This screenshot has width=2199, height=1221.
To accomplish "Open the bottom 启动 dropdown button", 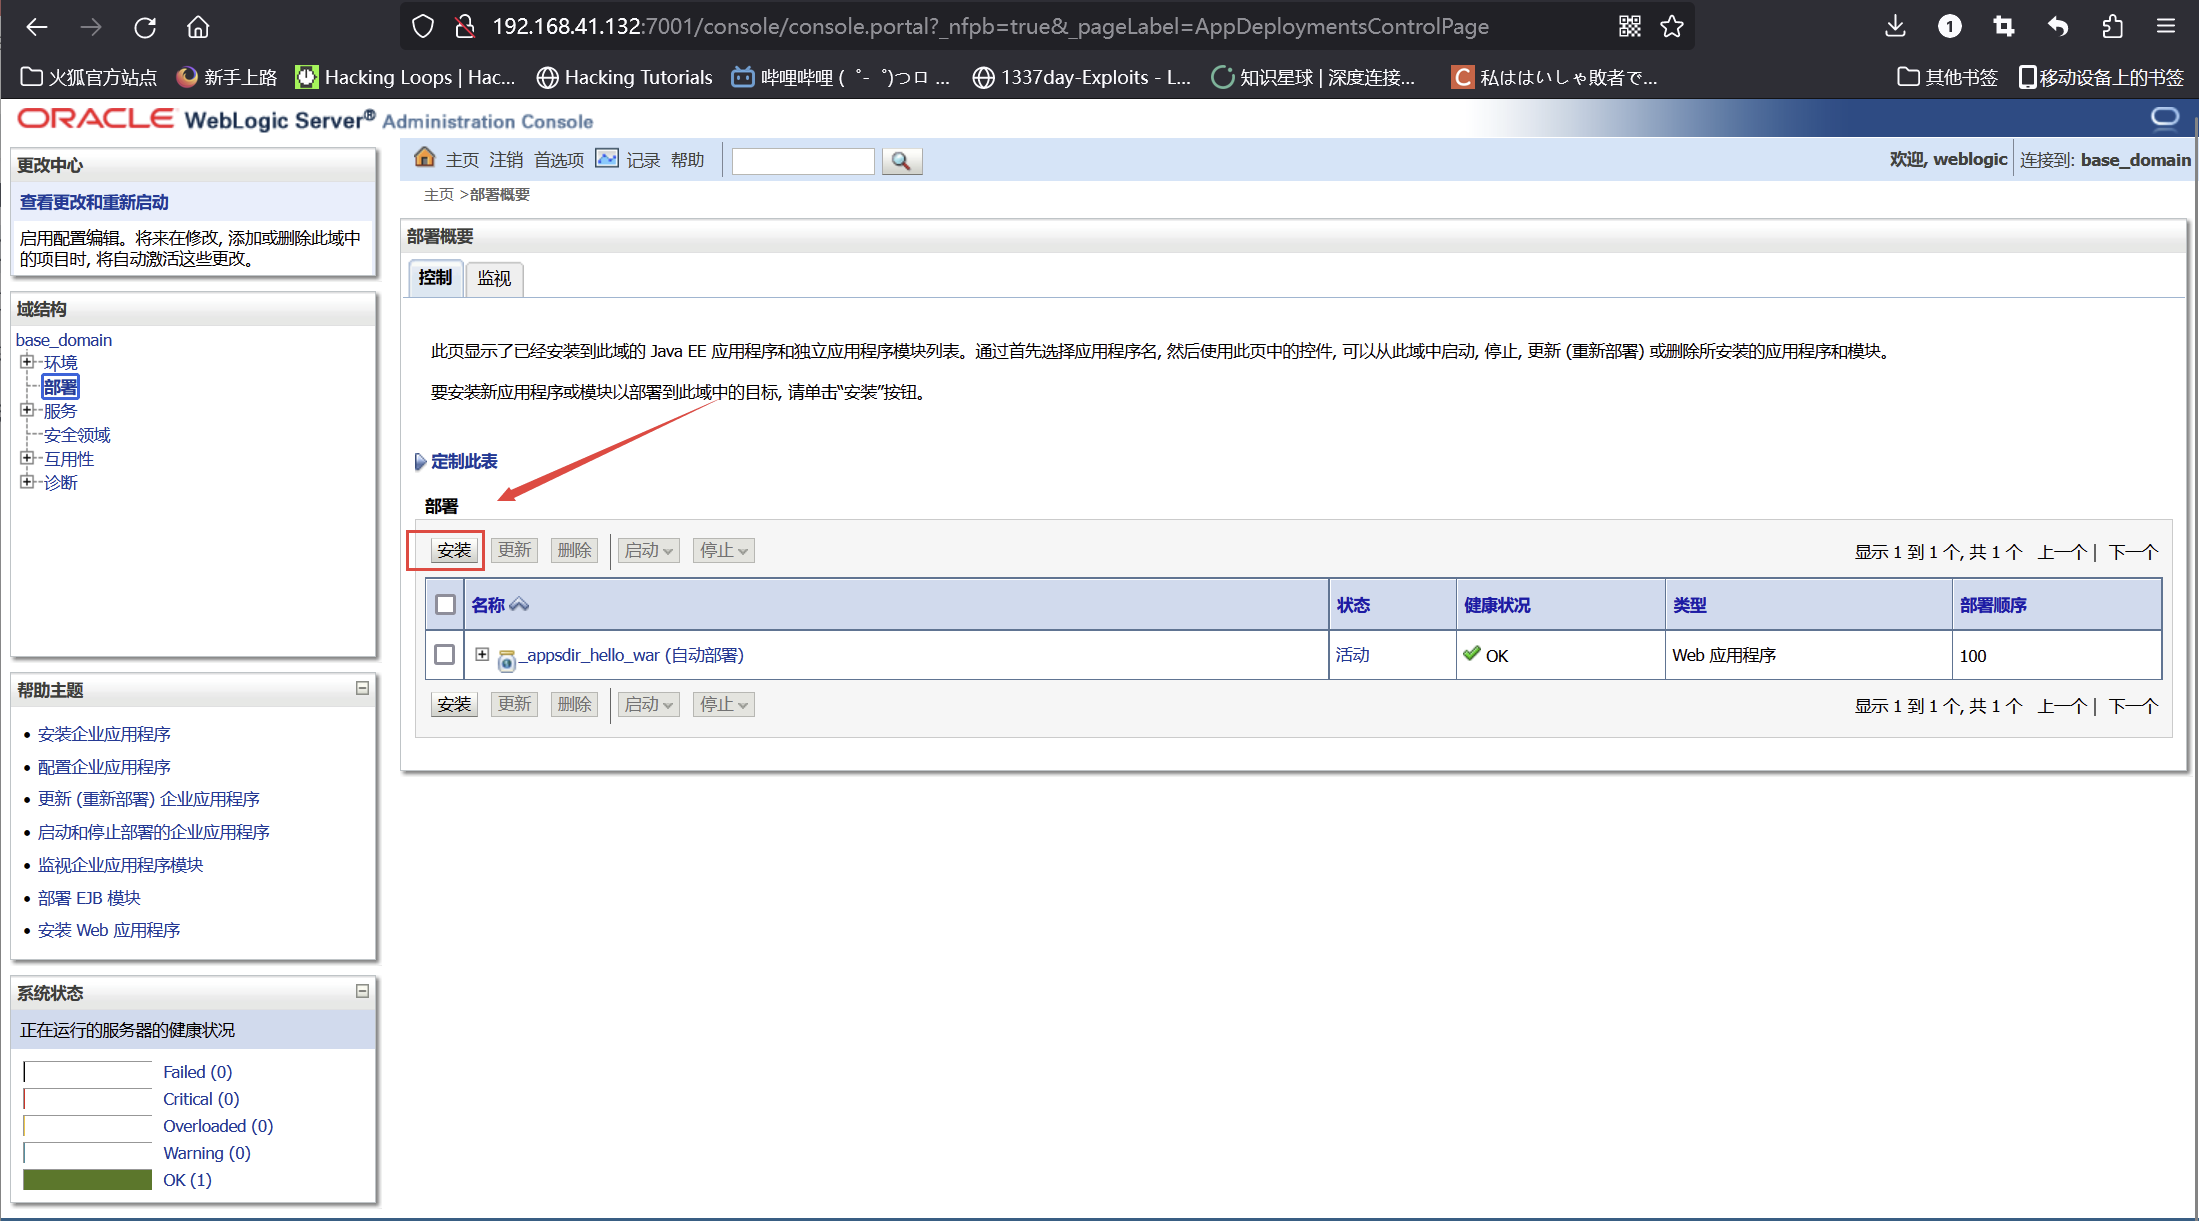I will coord(648,704).
